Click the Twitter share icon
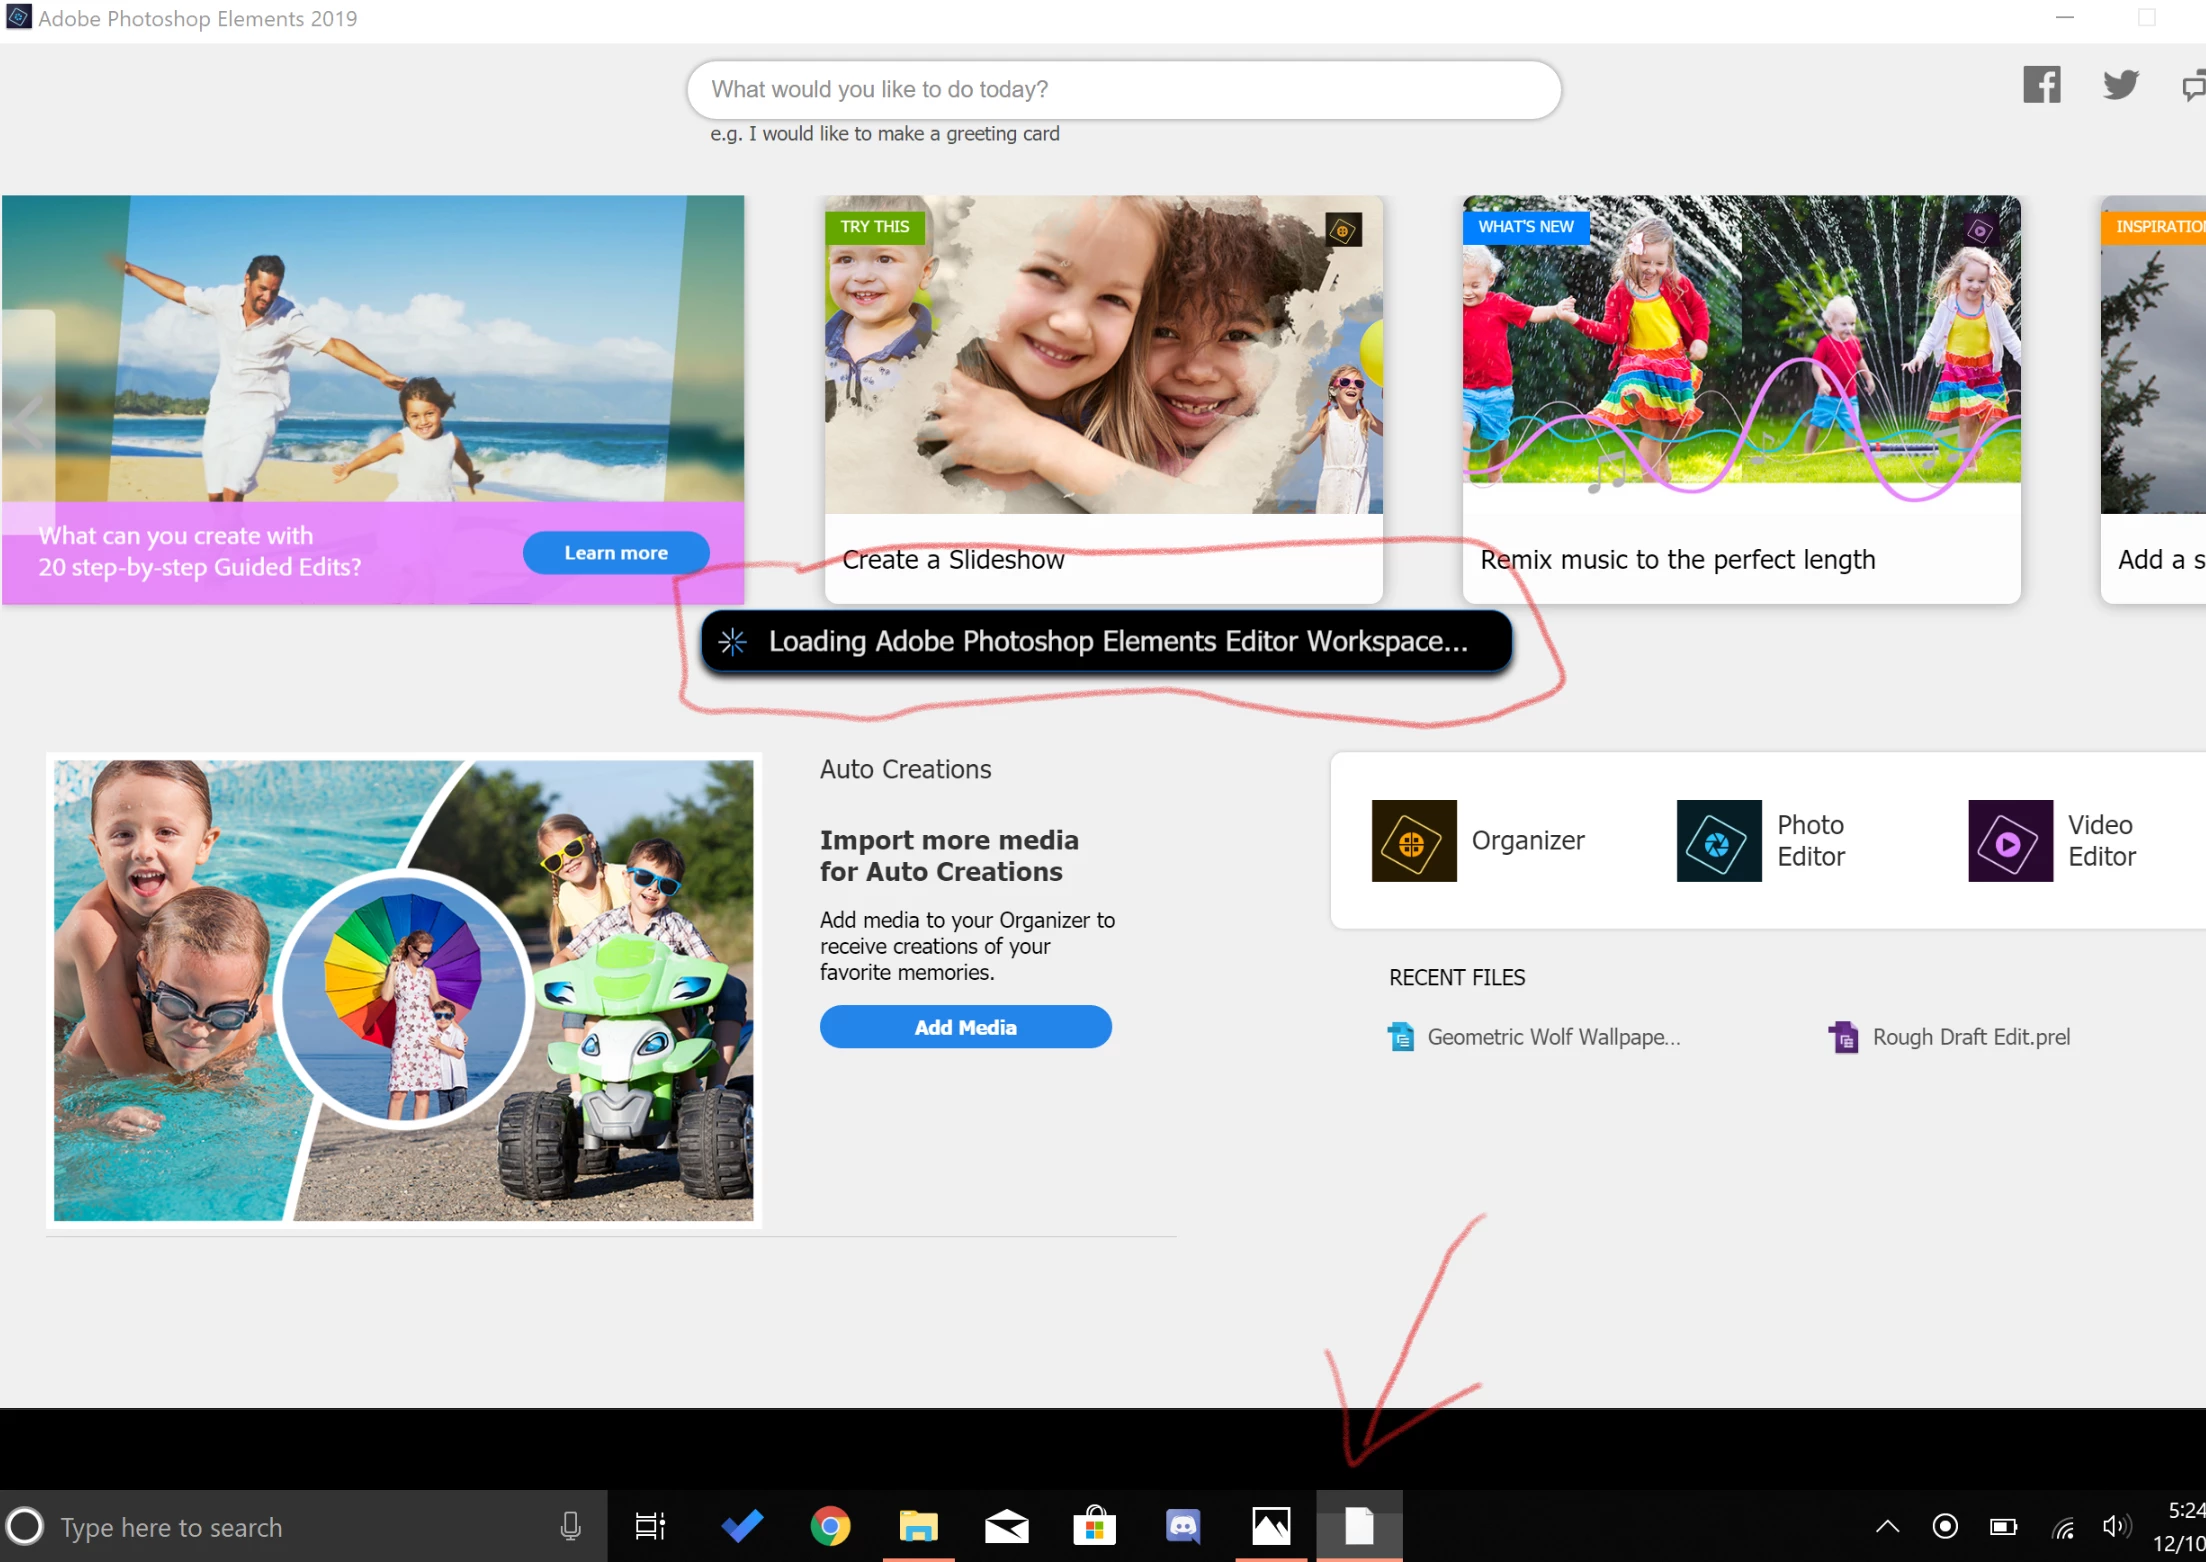 pyautogui.click(x=2120, y=85)
